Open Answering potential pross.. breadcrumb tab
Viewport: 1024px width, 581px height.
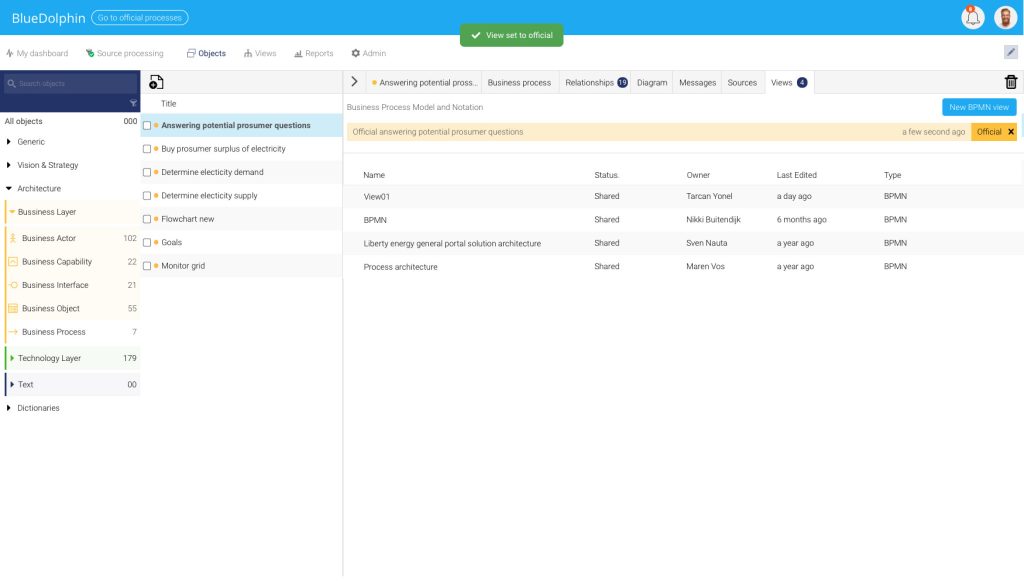pyautogui.click(x=424, y=83)
